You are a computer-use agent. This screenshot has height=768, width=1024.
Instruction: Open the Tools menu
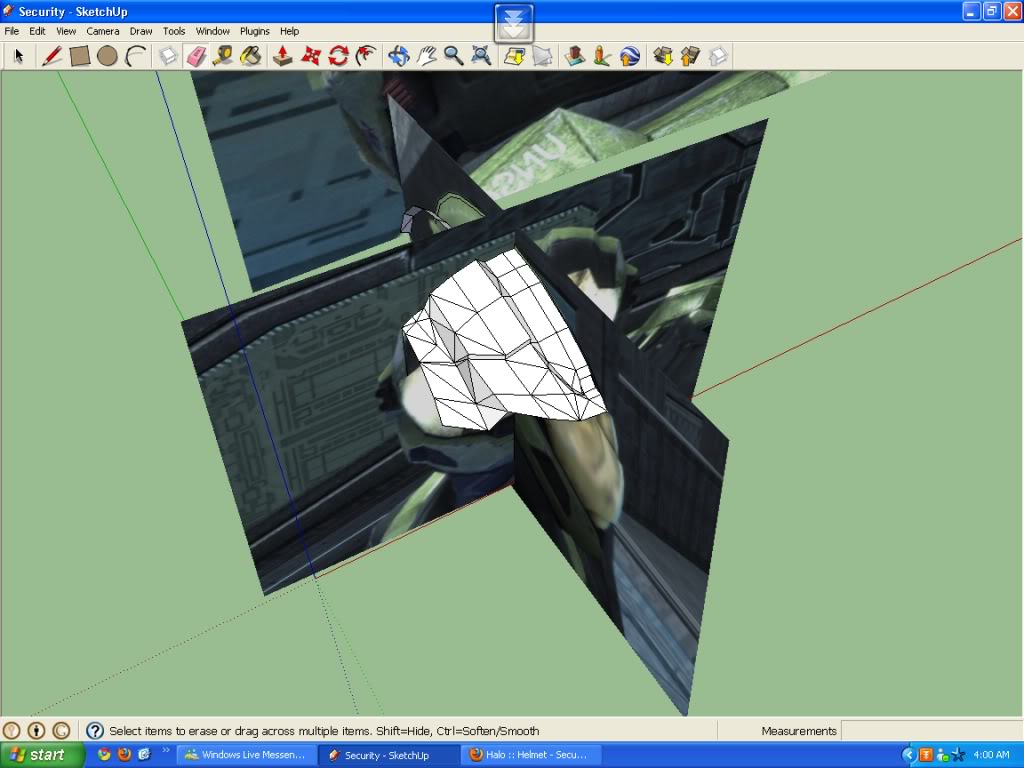point(174,31)
